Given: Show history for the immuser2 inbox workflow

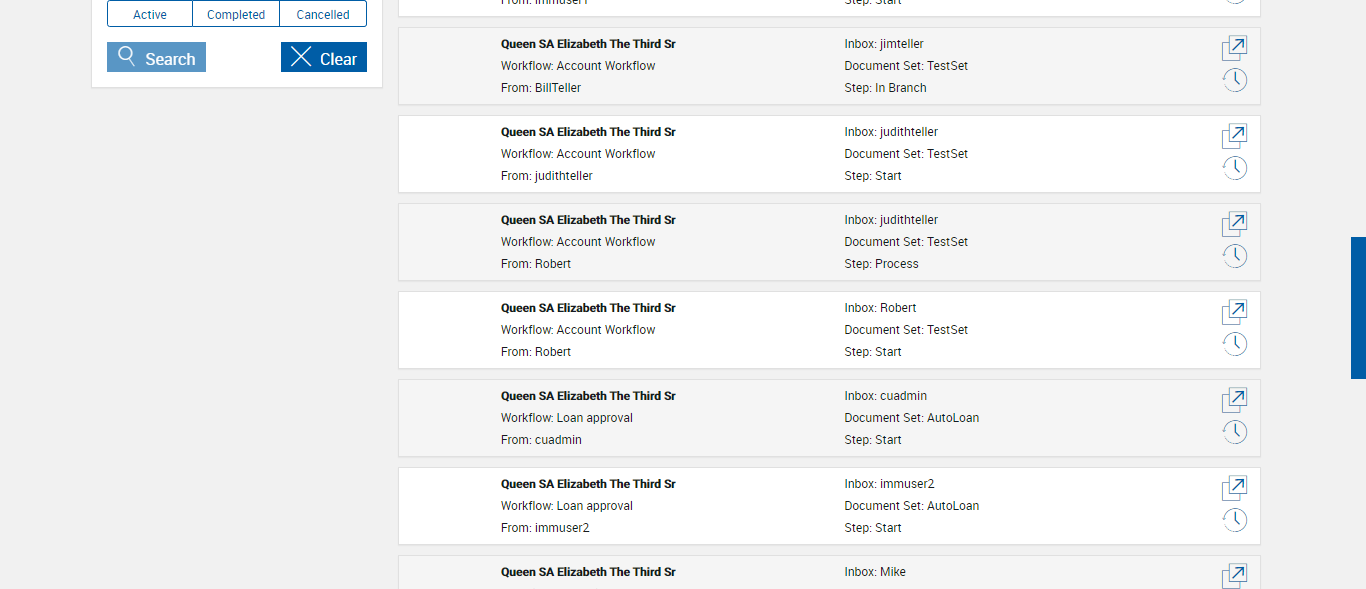Looking at the screenshot, I should click(x=1234, y=521).
